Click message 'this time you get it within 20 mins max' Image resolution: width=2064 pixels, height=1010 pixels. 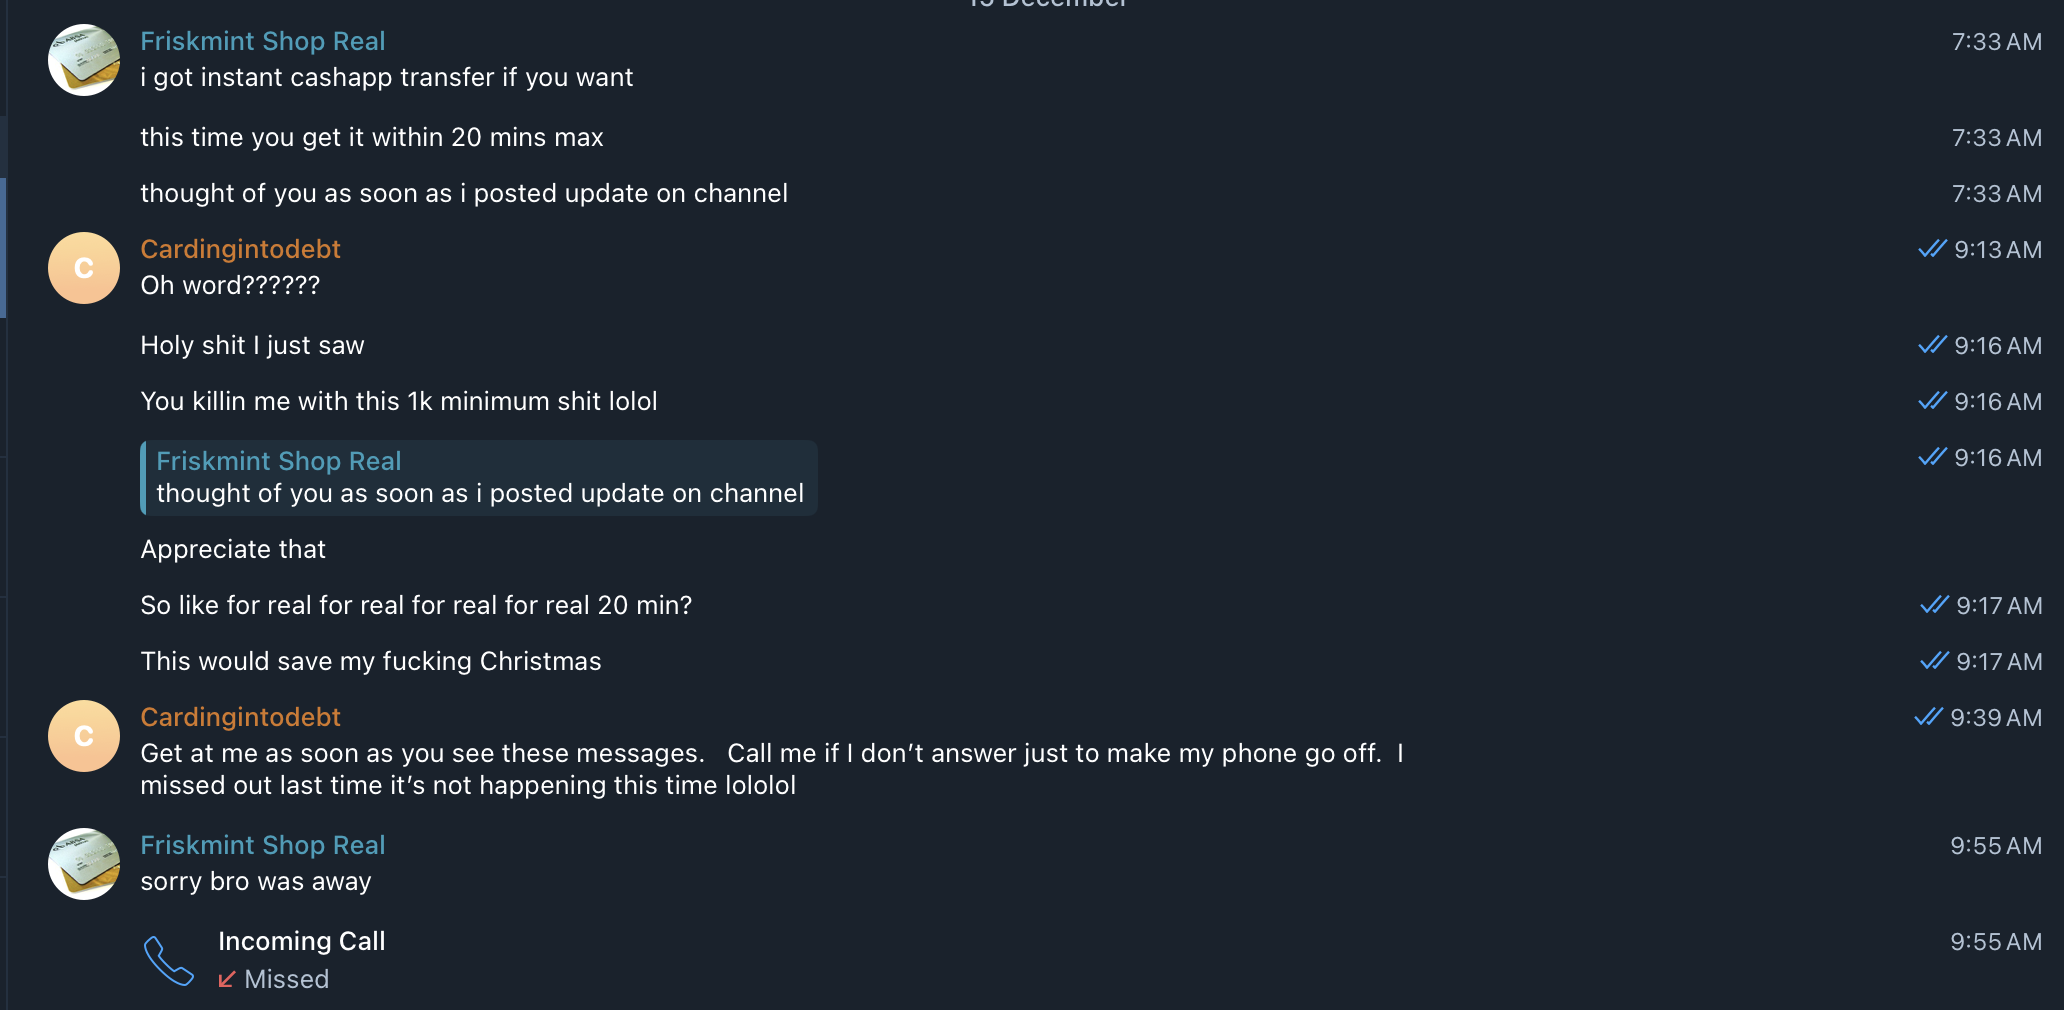pos(371,137)
